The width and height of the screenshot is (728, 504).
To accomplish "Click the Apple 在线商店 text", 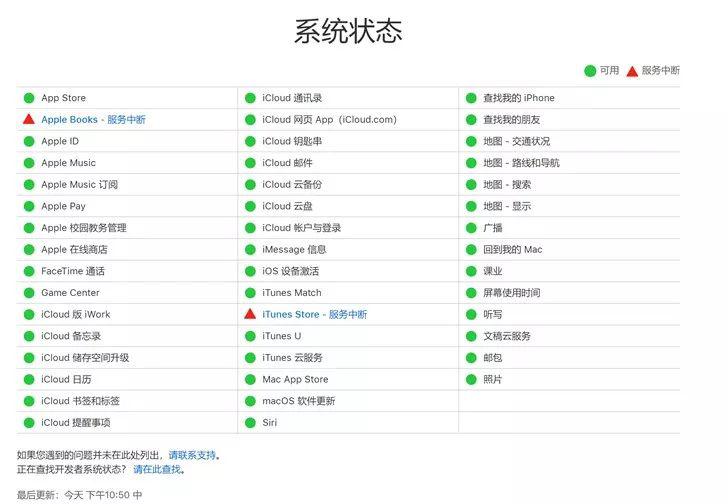I will pyautogui.click(x=74, y=250).
